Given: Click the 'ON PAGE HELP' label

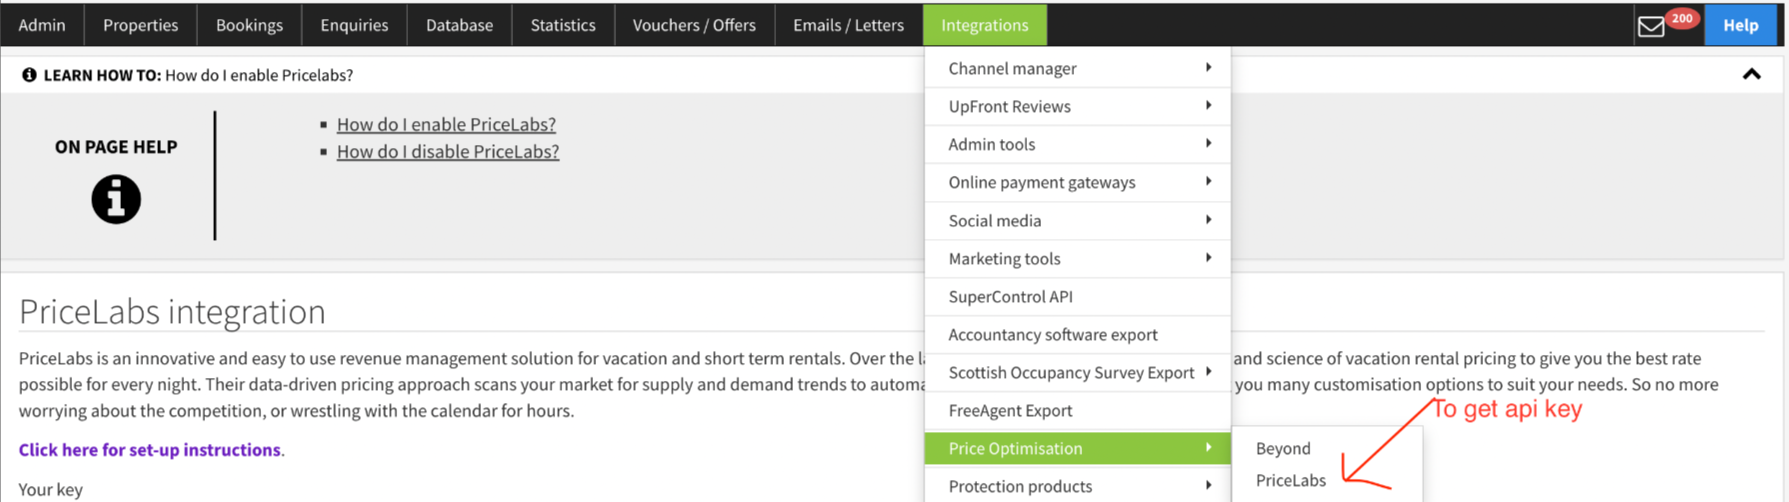Looking at the screenshot, I should [116, 146].
